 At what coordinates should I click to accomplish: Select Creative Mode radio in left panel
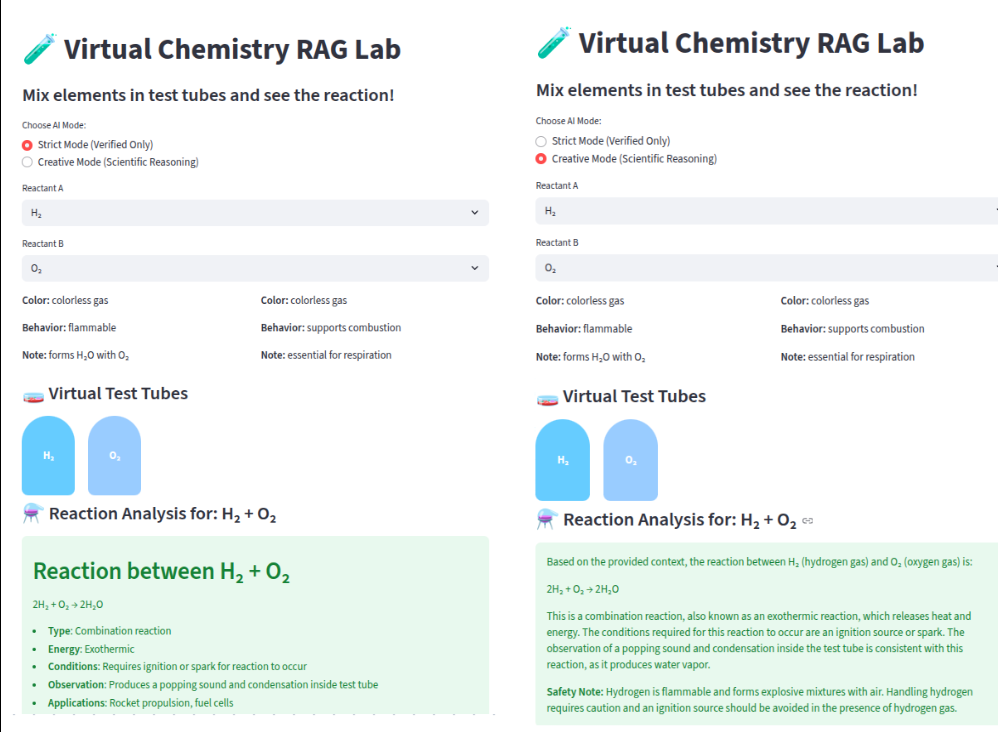coord(28,162)
